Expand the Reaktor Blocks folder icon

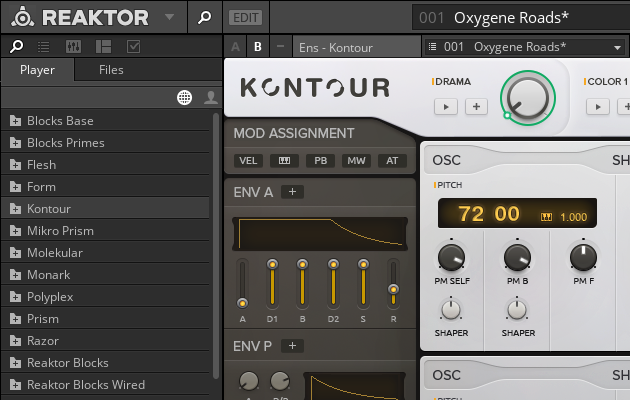tap(15, 363)
